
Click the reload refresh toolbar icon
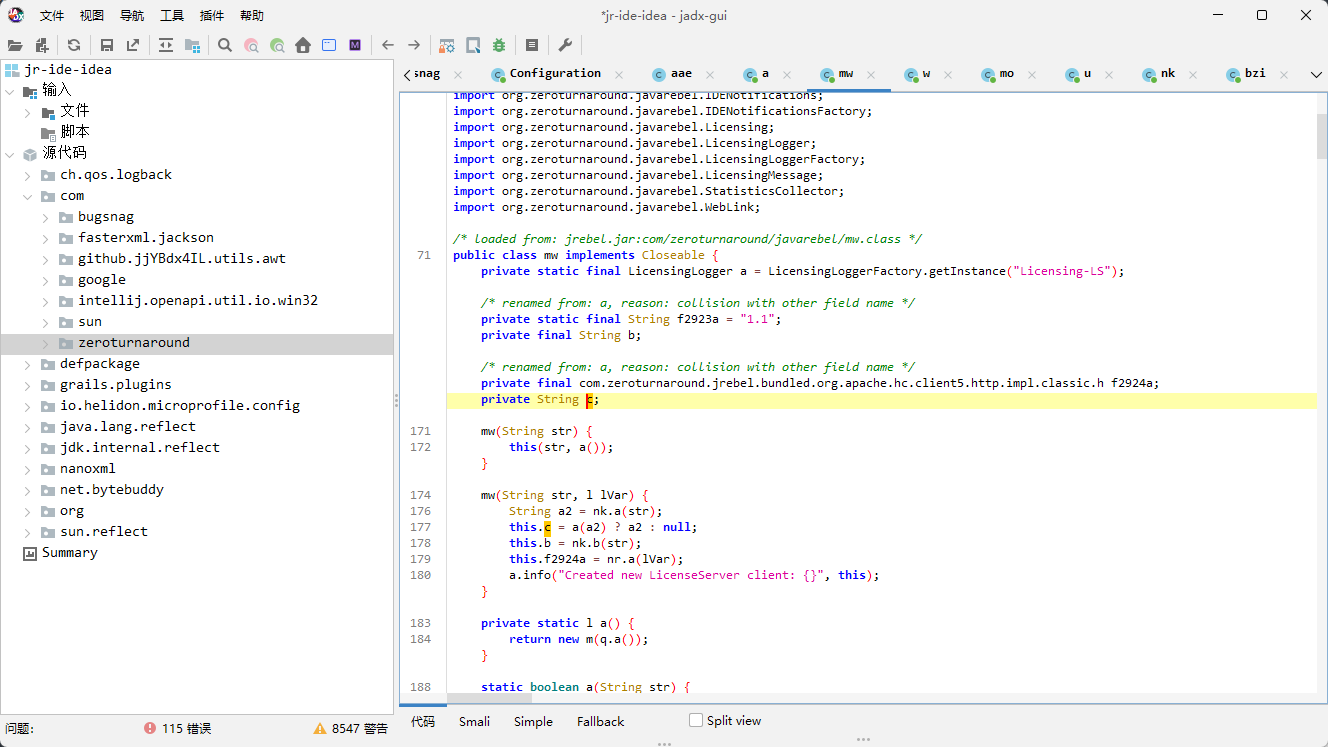click(74, 45)
